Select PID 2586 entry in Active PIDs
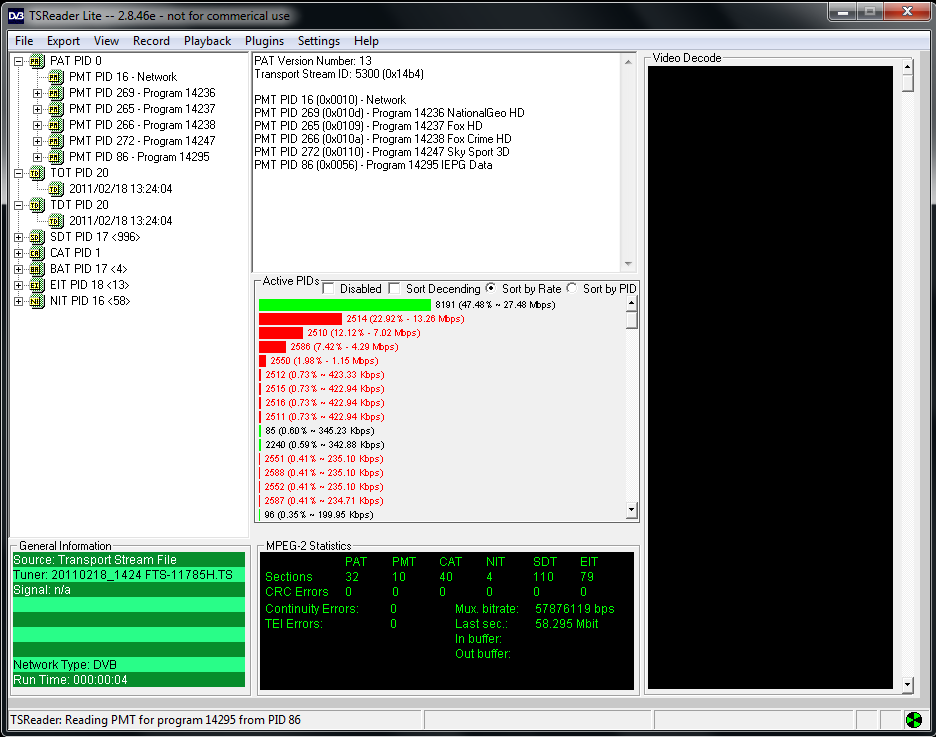The height and width of the screenshot is (737, 936). [344, 347]
